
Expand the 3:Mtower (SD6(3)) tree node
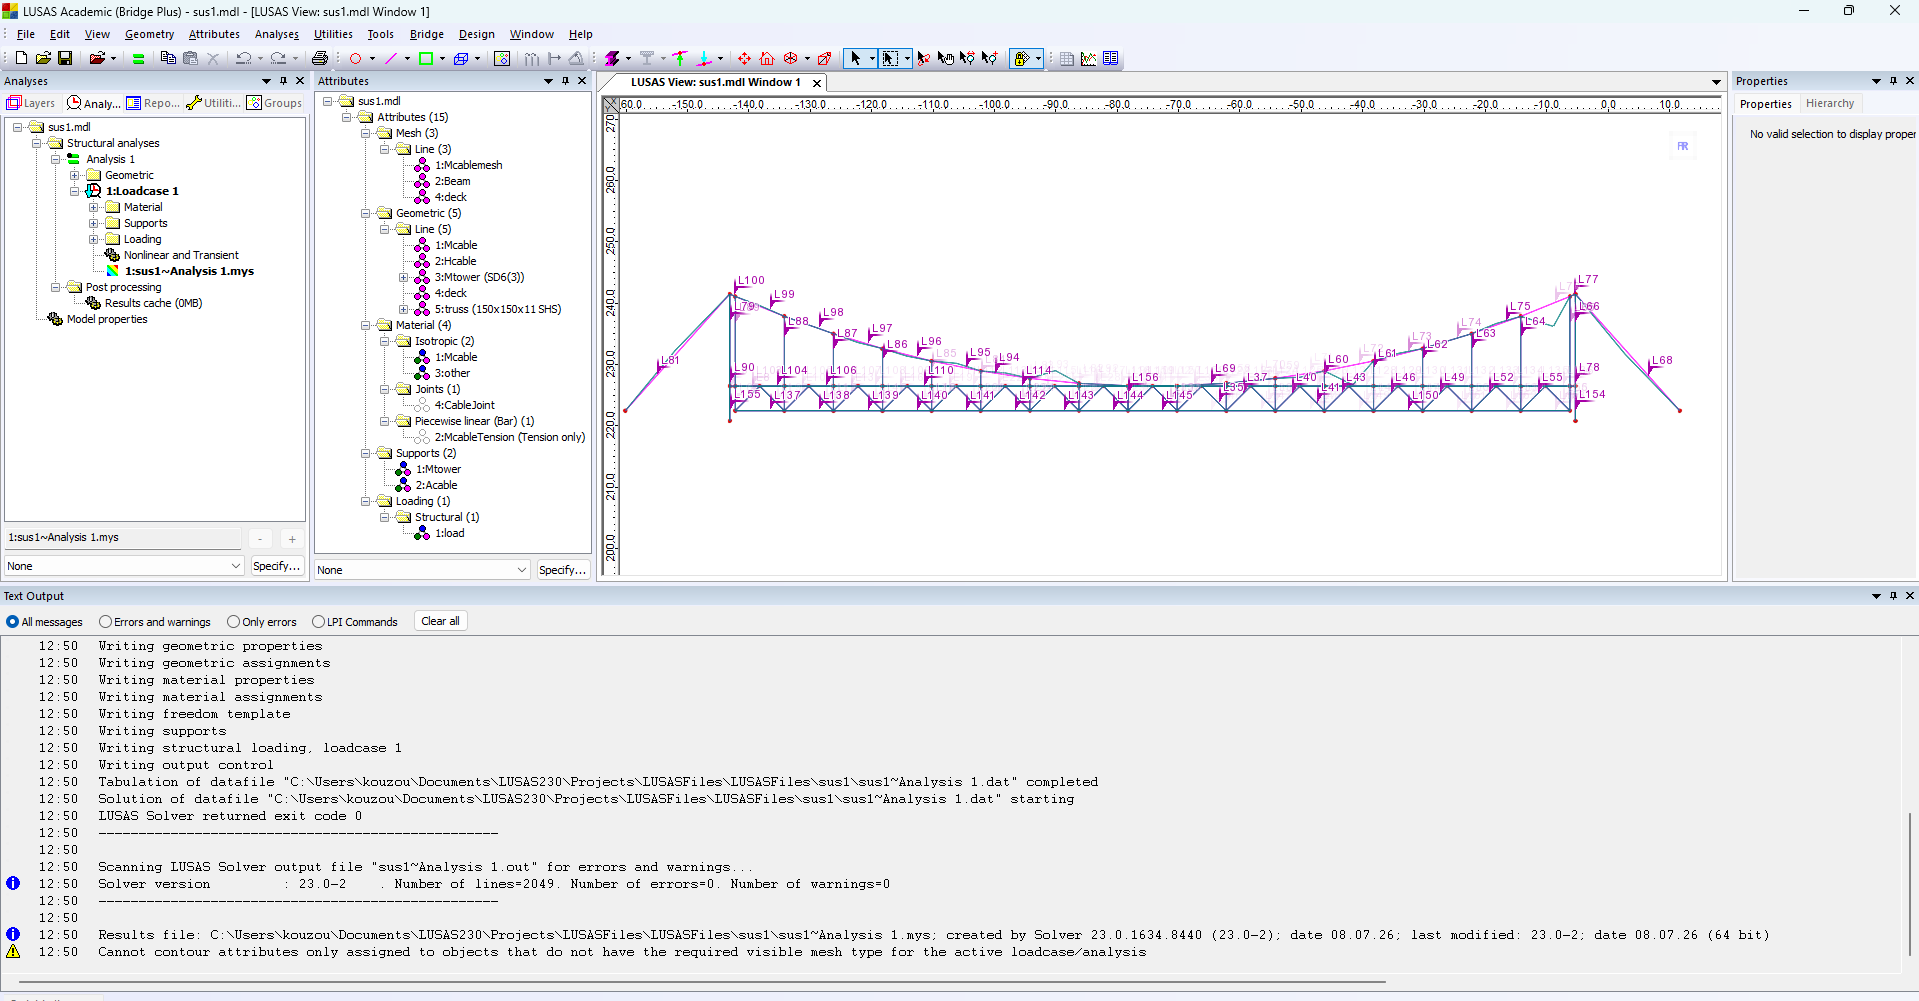pyautogui.click(x=404, y=277)
